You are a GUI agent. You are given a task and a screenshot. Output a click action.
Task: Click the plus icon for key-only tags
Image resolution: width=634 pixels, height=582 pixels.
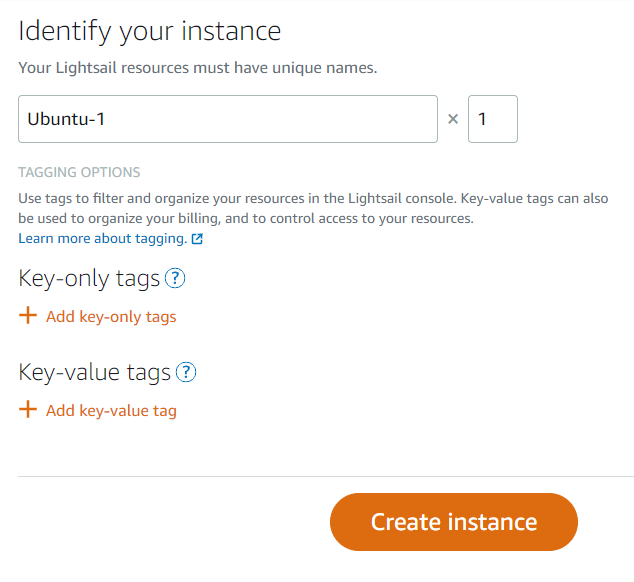click(28, 315)
